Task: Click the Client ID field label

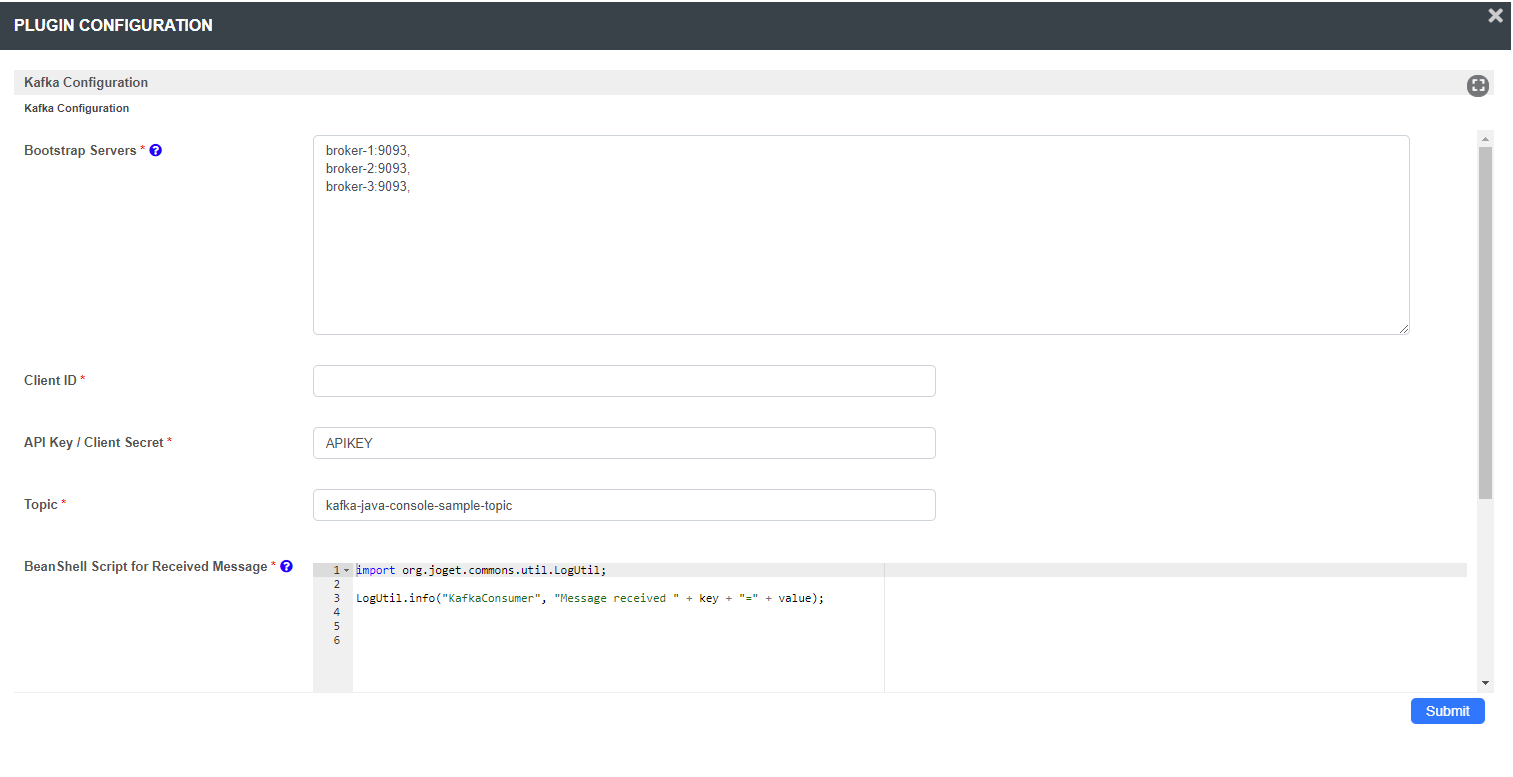Action: coord(50,381)
